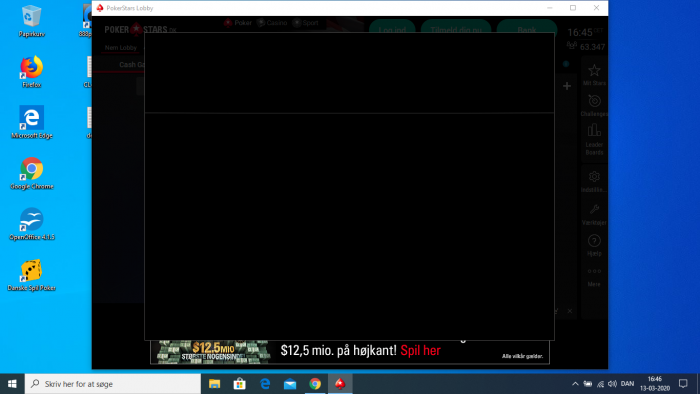Open Indstillinger gear icon in sidebar
Image resolution: width=700 pixels, height=394 pixels.
coord(594,177)
